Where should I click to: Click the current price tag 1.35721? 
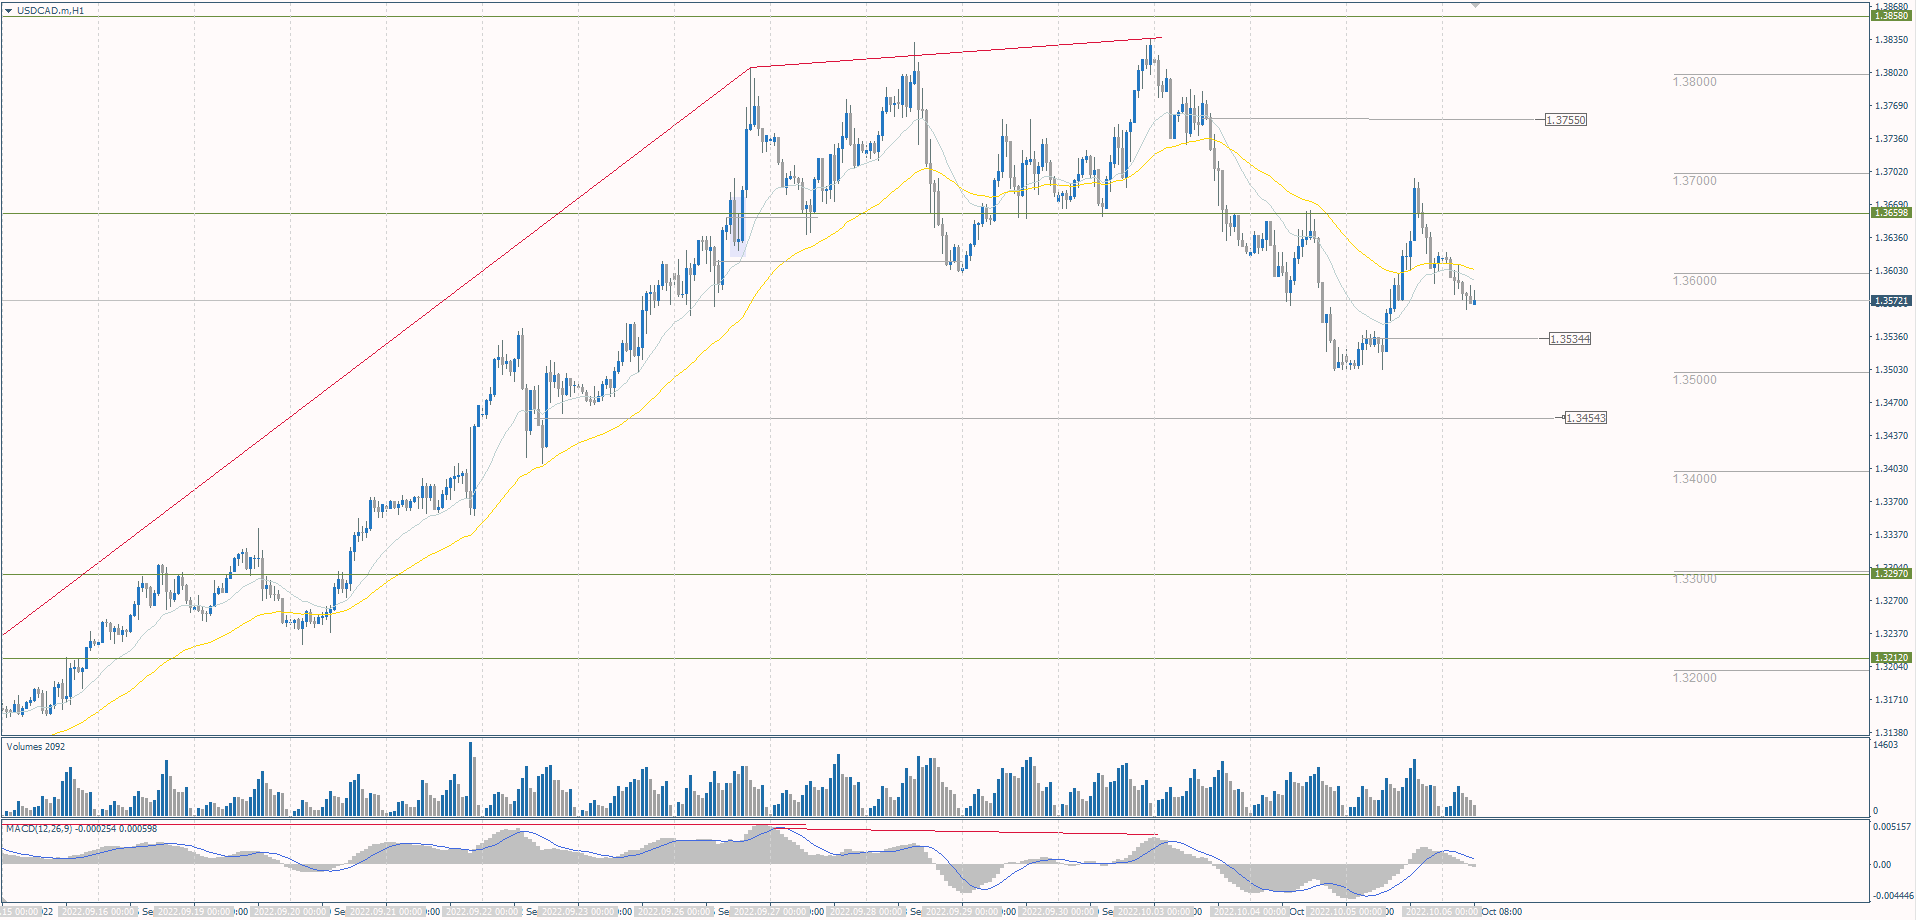1891,301
